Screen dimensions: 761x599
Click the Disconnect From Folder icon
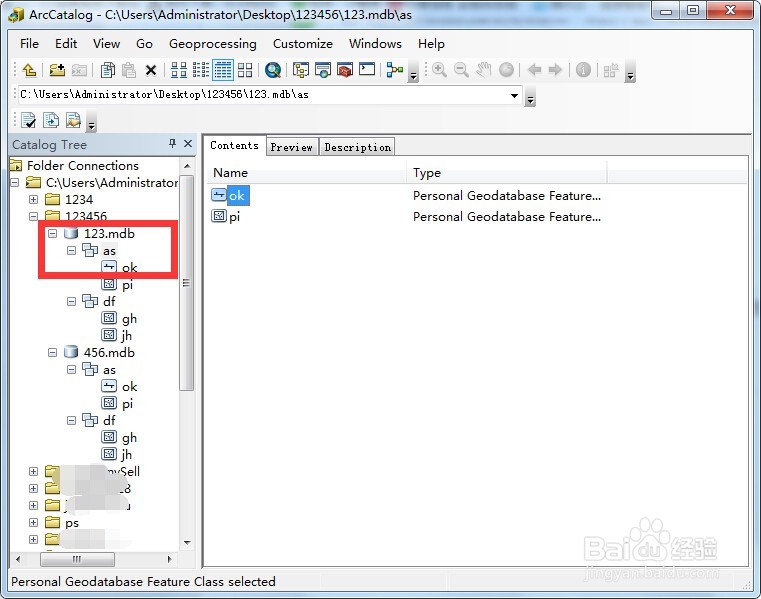click(x=79, y=70)
